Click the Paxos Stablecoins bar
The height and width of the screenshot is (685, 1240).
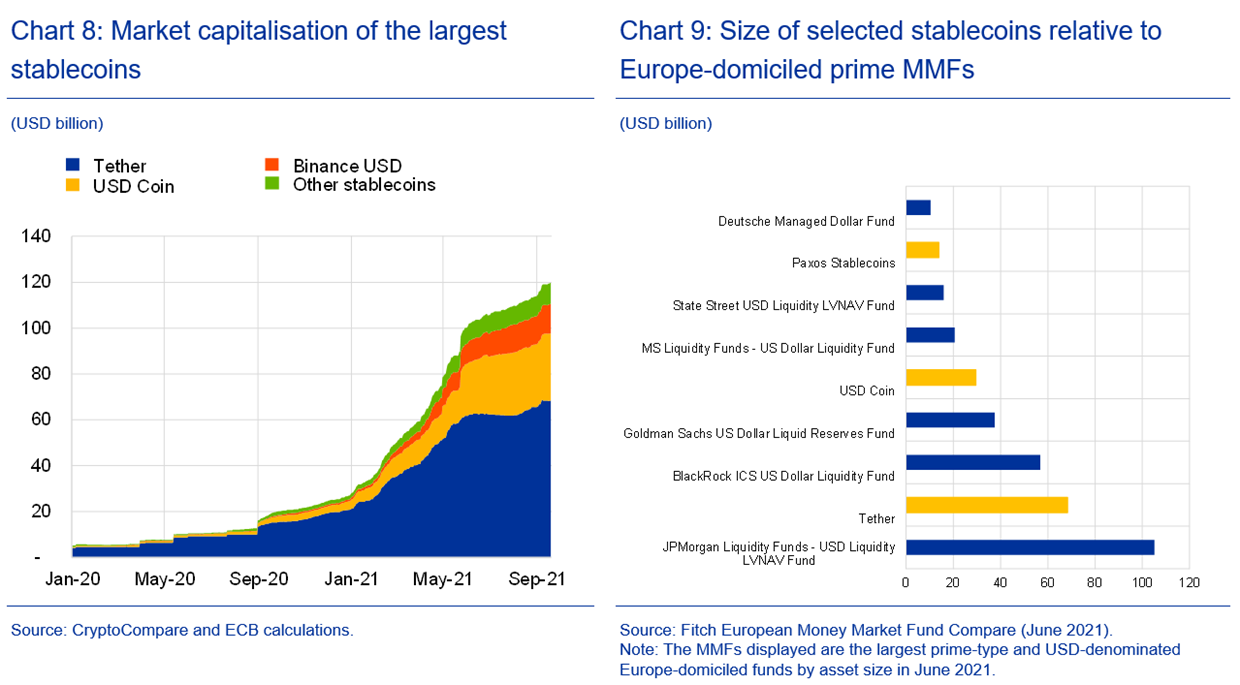922,250
